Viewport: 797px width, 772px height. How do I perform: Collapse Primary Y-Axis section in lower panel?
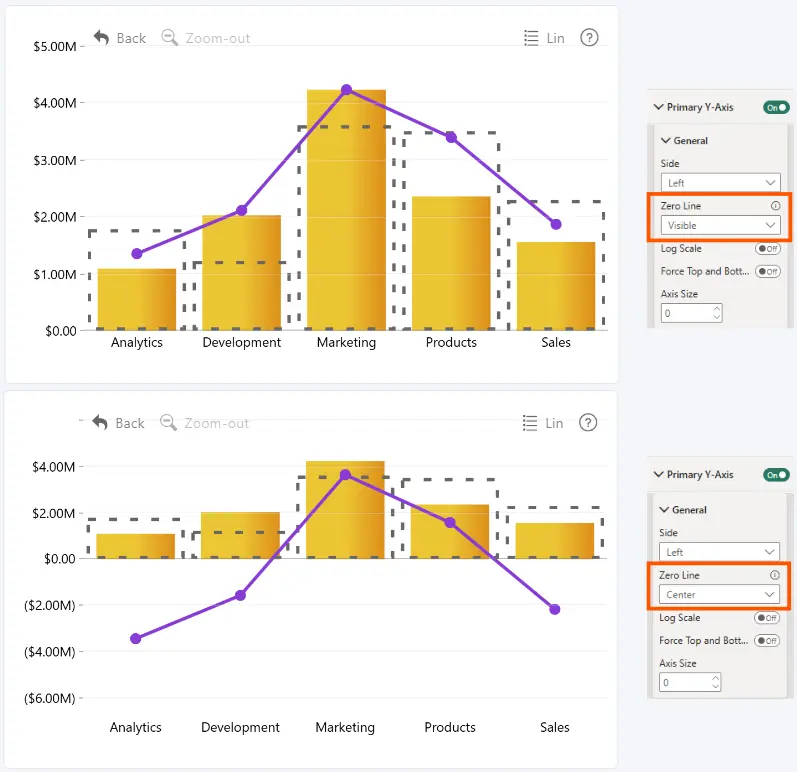tap(659, 474)
